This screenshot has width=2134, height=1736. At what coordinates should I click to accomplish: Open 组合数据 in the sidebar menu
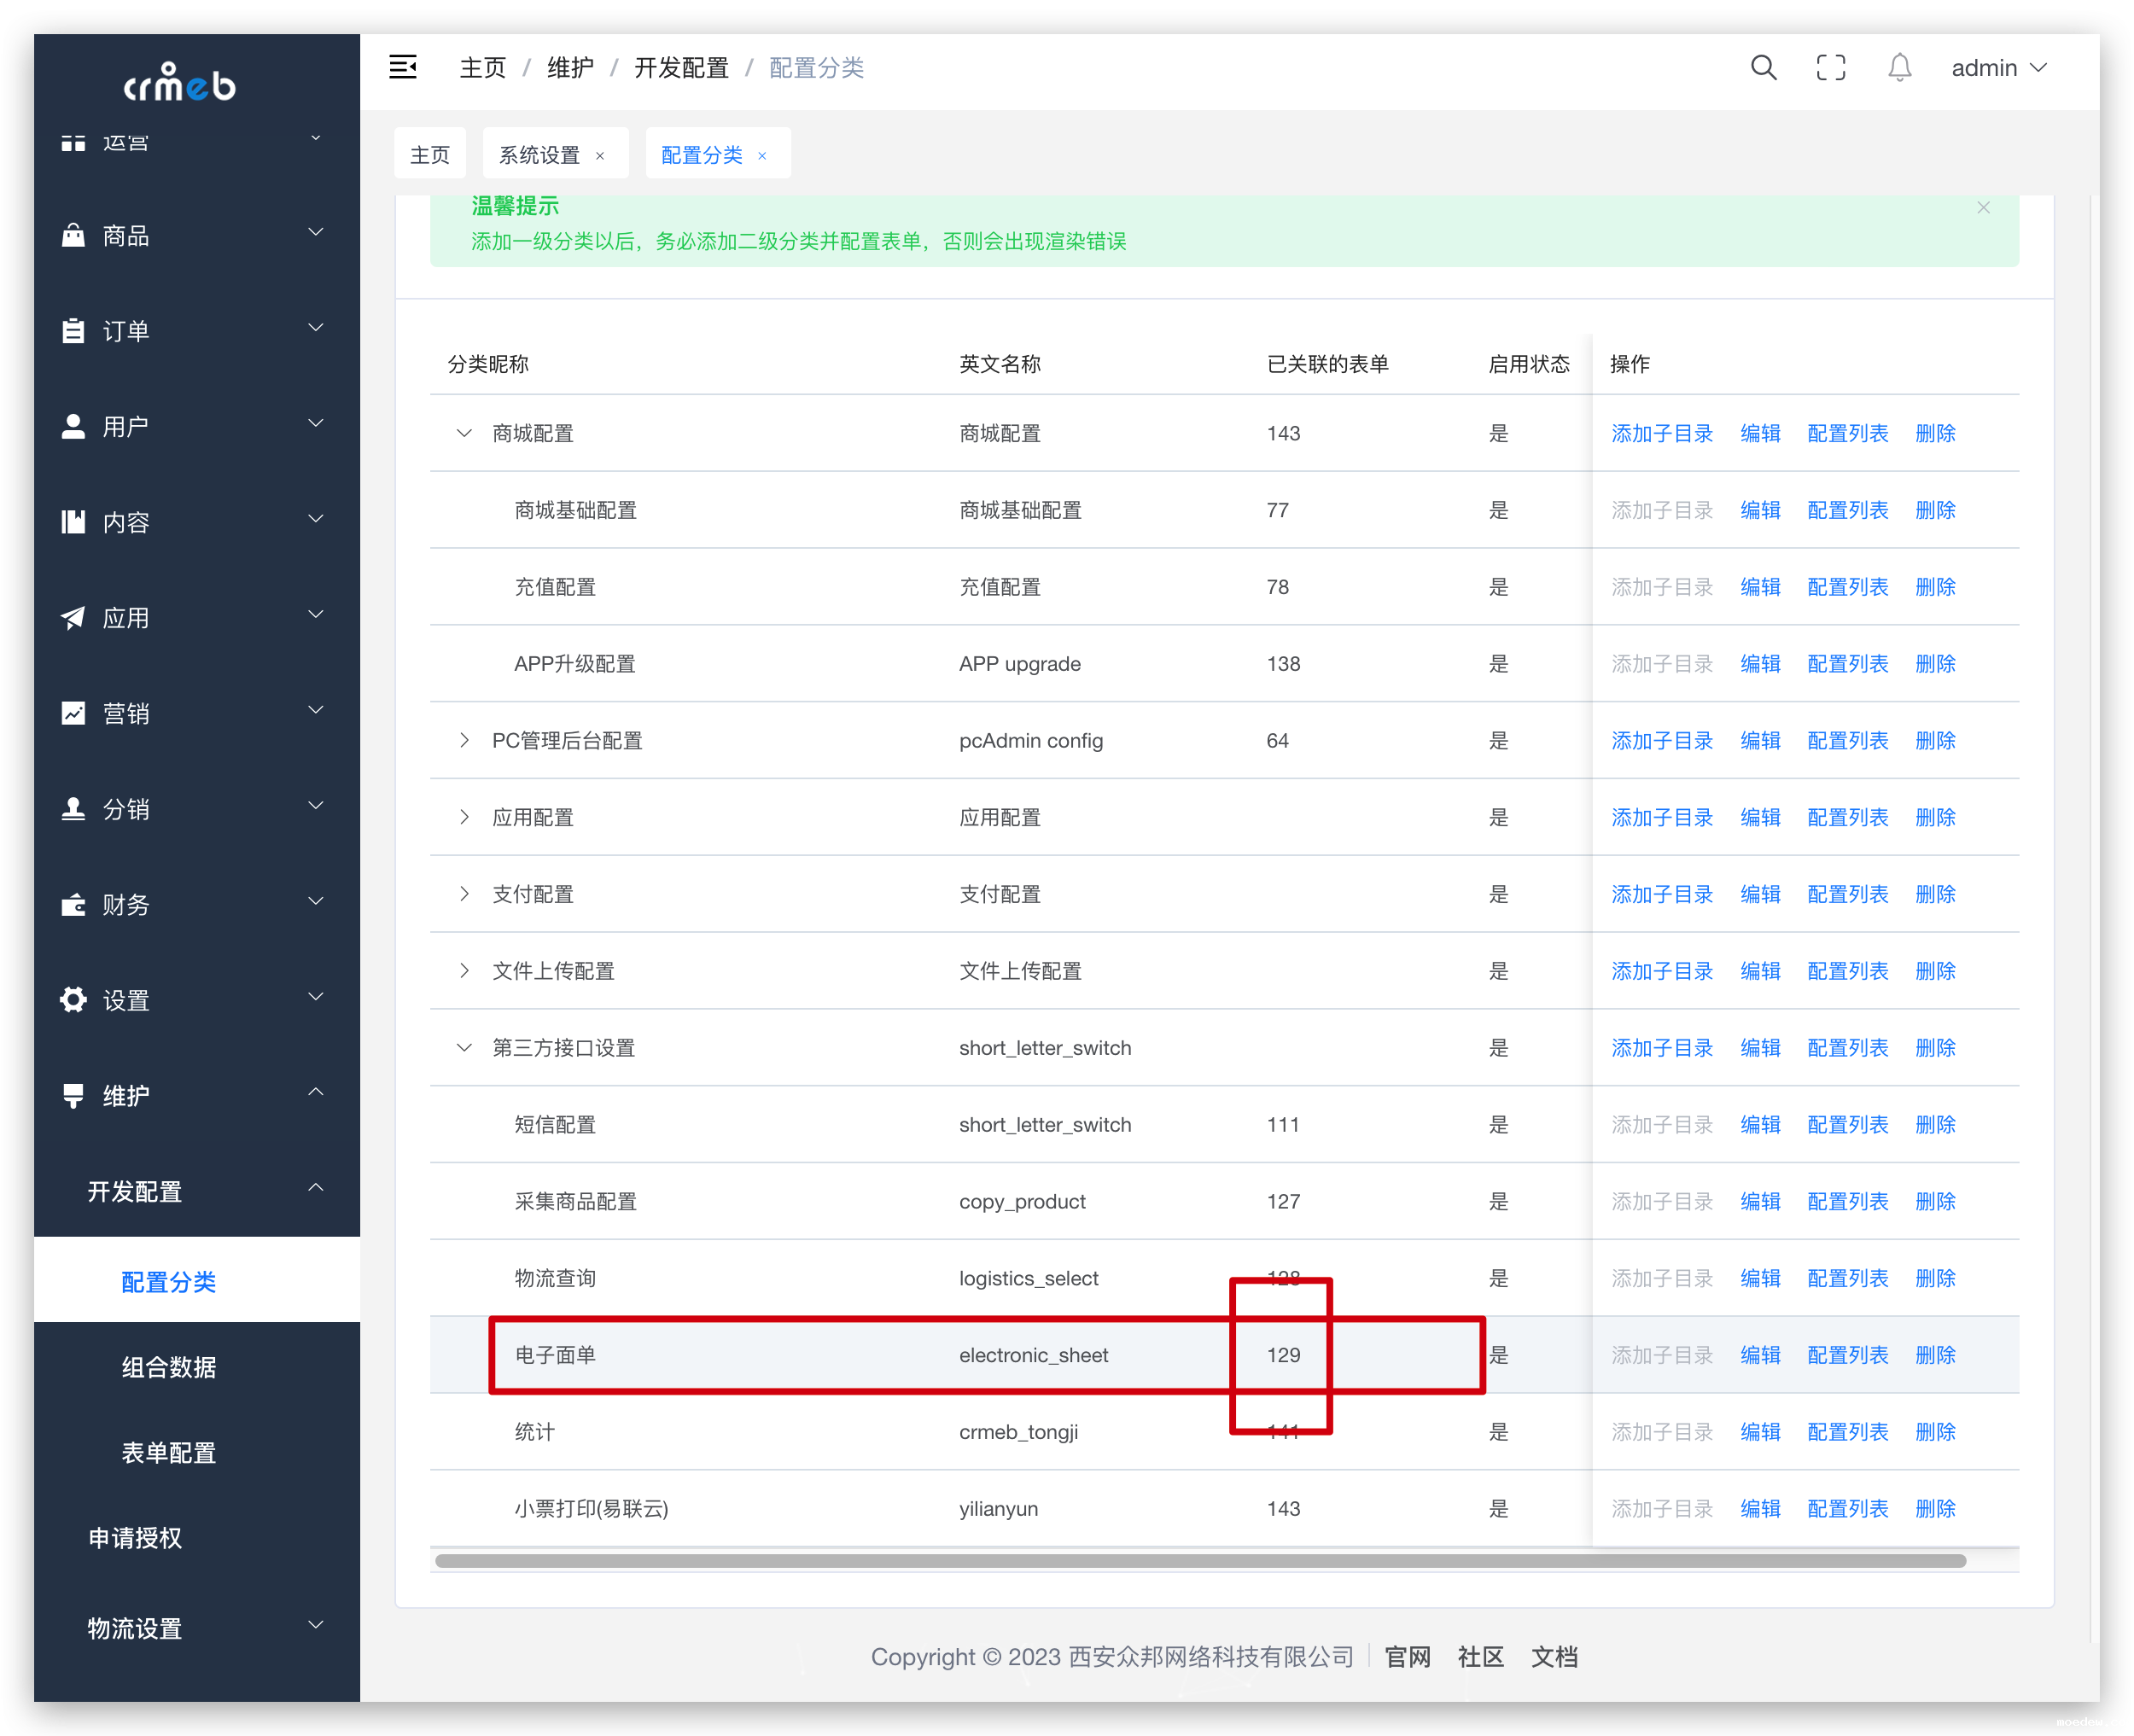(169, 1367)
